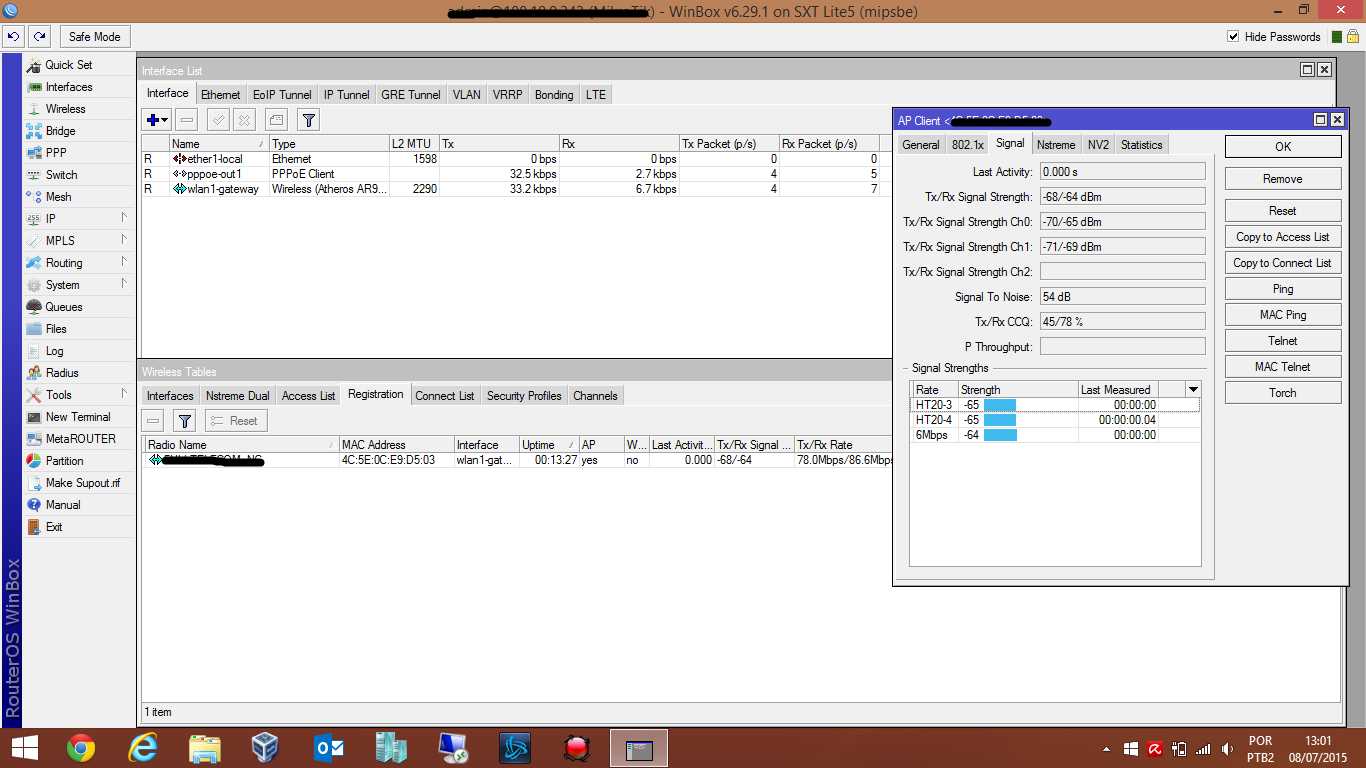Expand the IP submenu in sidebar

click(124, 218)
